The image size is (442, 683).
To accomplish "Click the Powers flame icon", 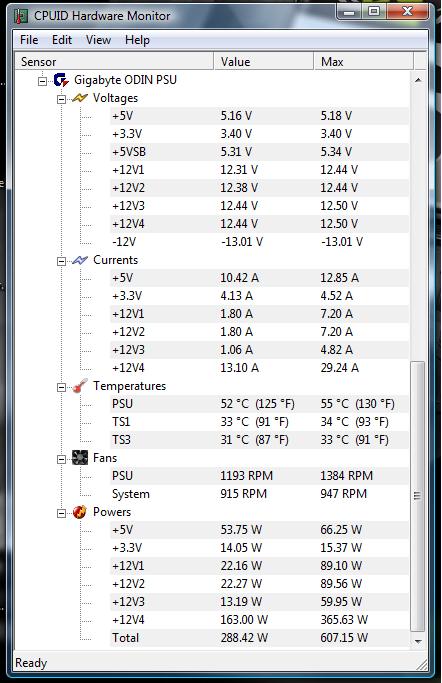I will 80,512.
